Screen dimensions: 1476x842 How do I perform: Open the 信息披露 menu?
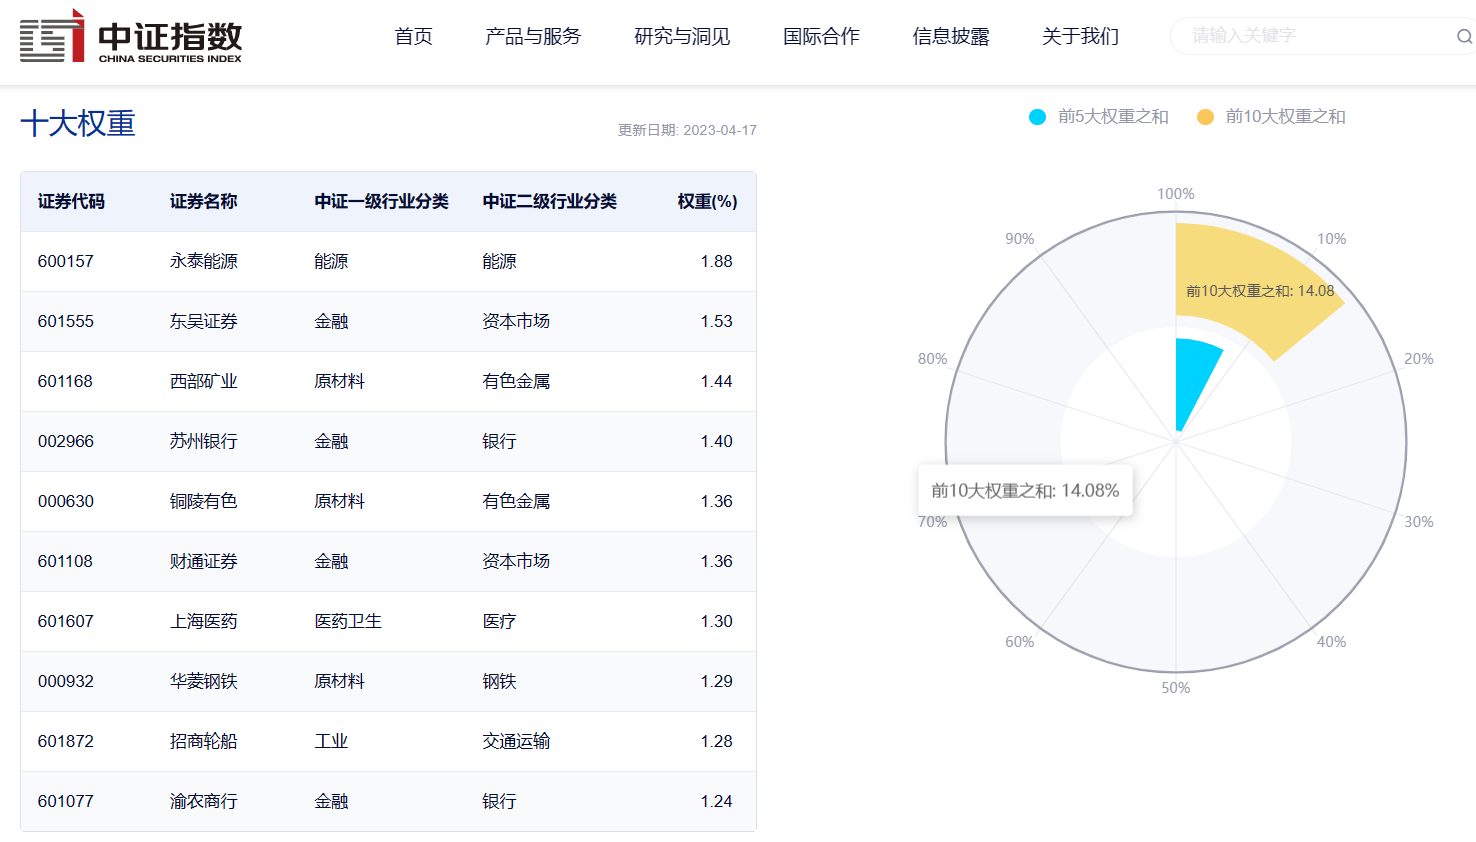tap(951, 37)
